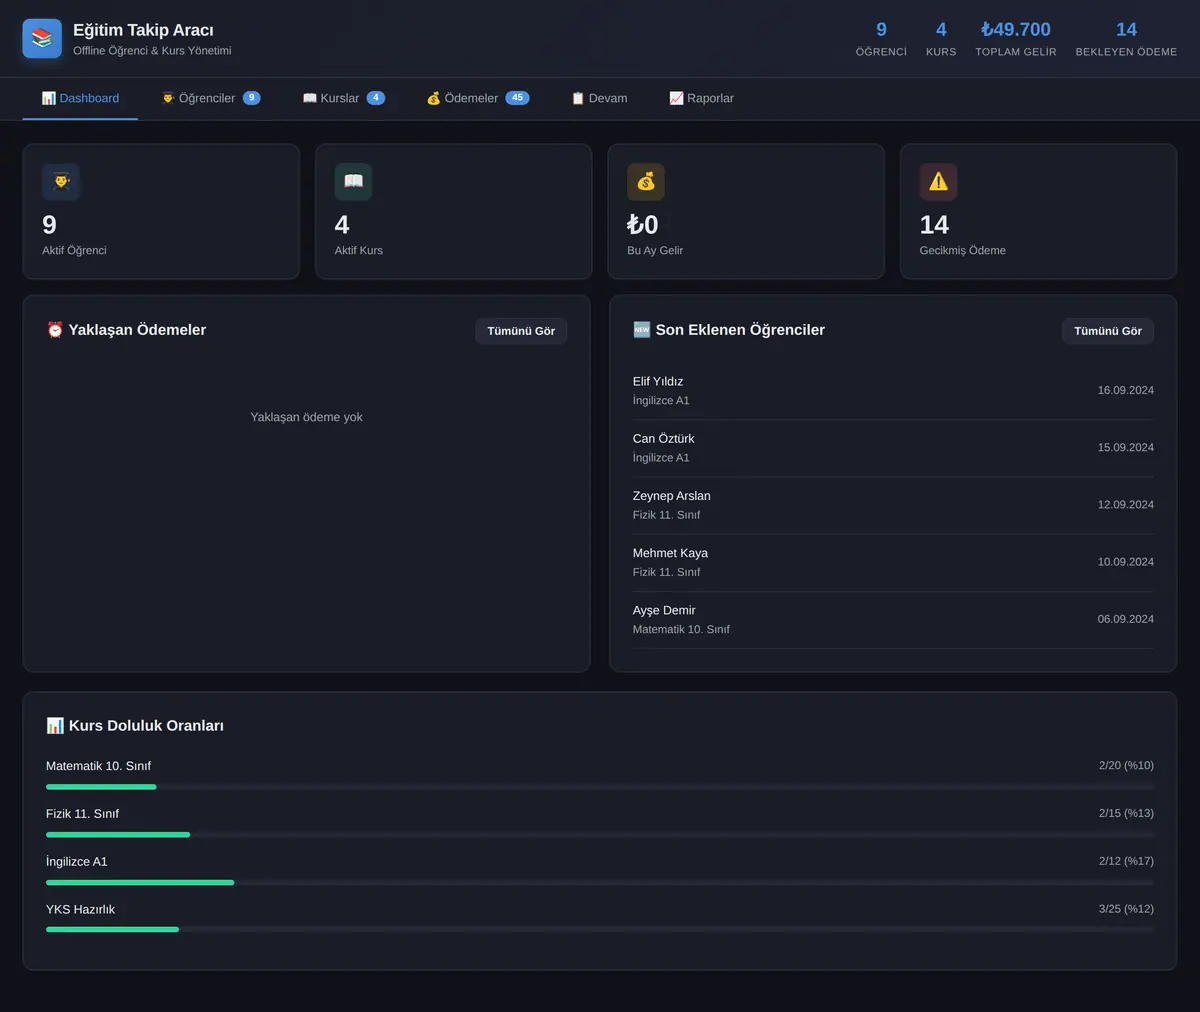Screen dimensions: 1200x1012
Task: Click the 4 Aktif Kurs card value
Action: click(x=342, y=225)
